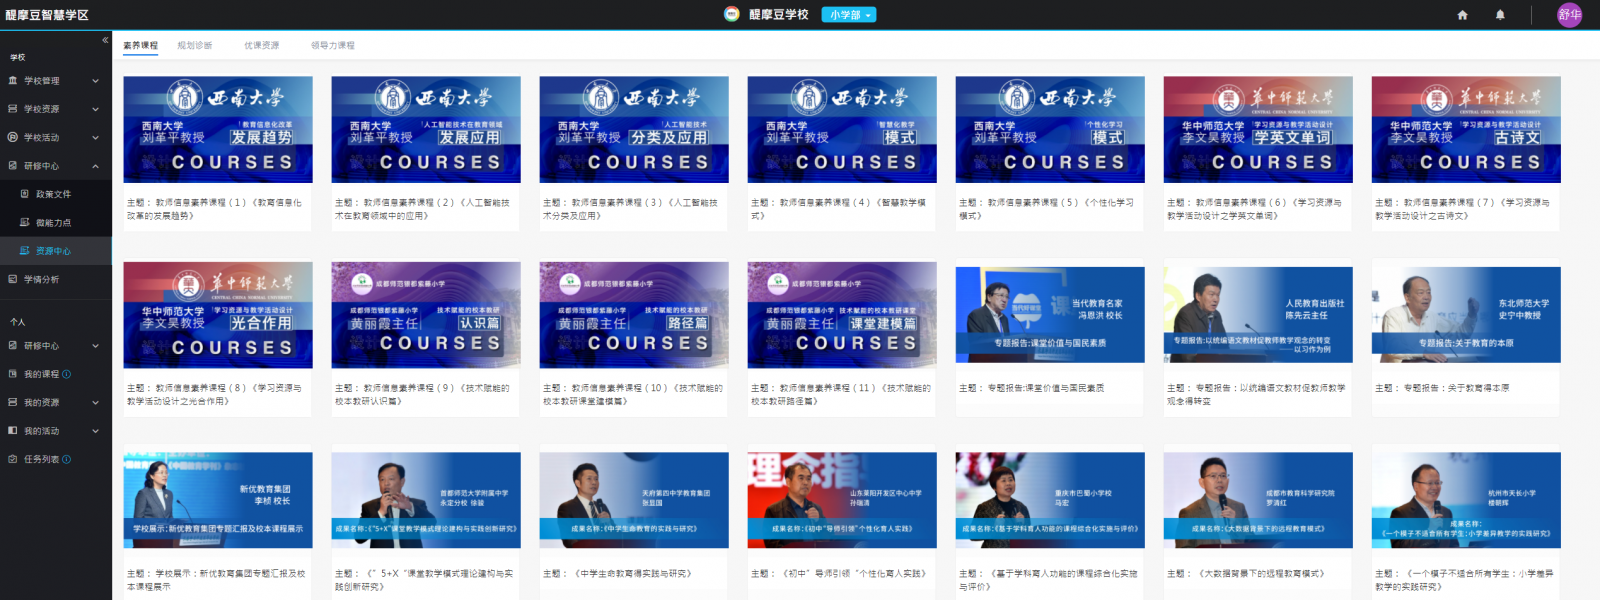1600x600 pixels.
Task: Click info icon beside 我的课程
Action: [x=67, y=374]
